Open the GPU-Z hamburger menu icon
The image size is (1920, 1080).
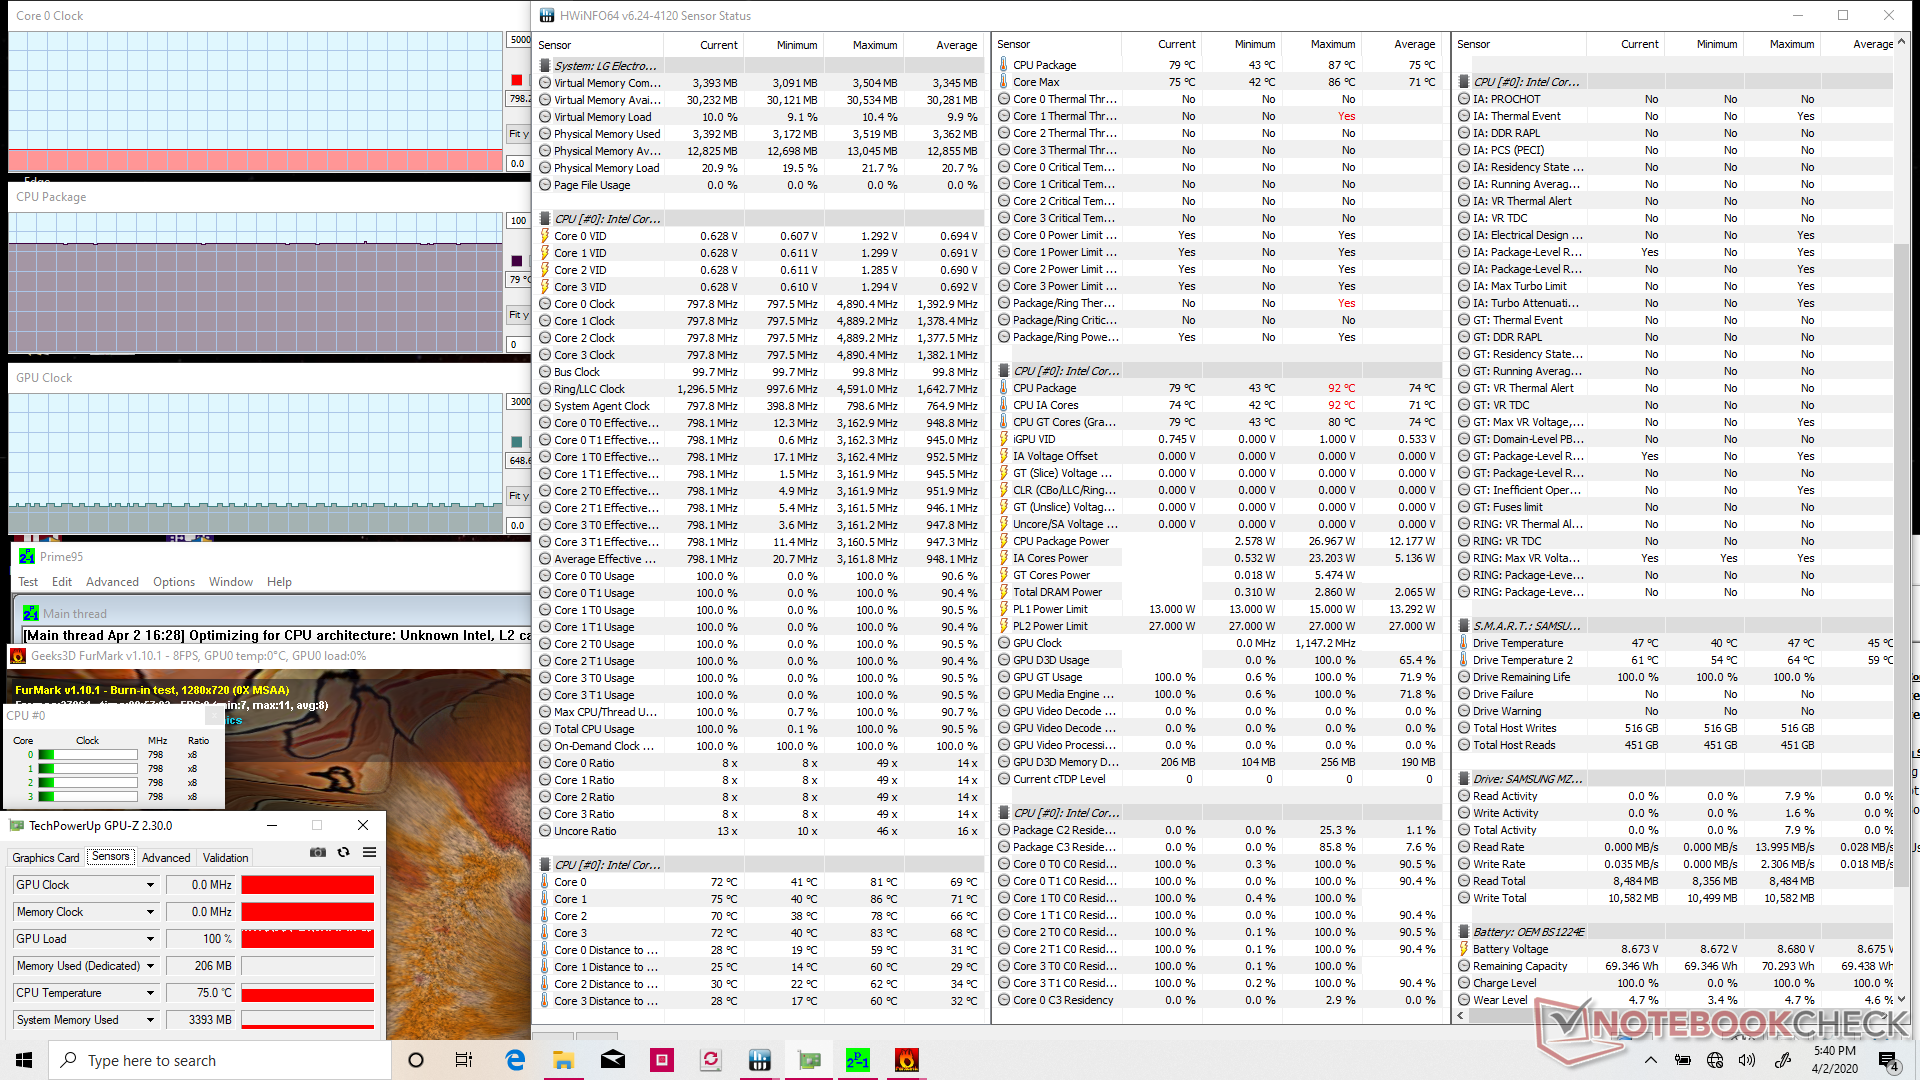click(x=369, y=852)
